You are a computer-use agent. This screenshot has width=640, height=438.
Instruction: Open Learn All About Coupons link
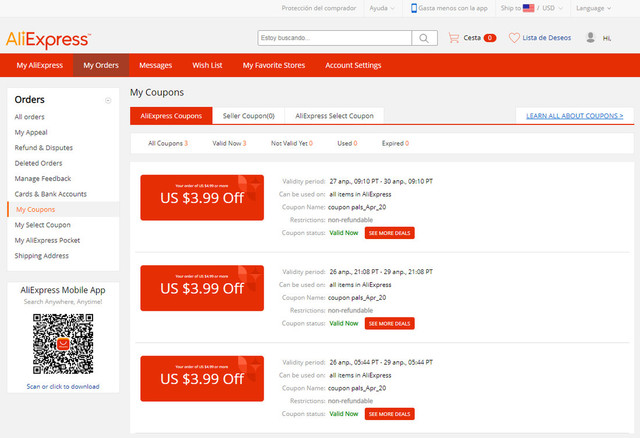point(575,116)
